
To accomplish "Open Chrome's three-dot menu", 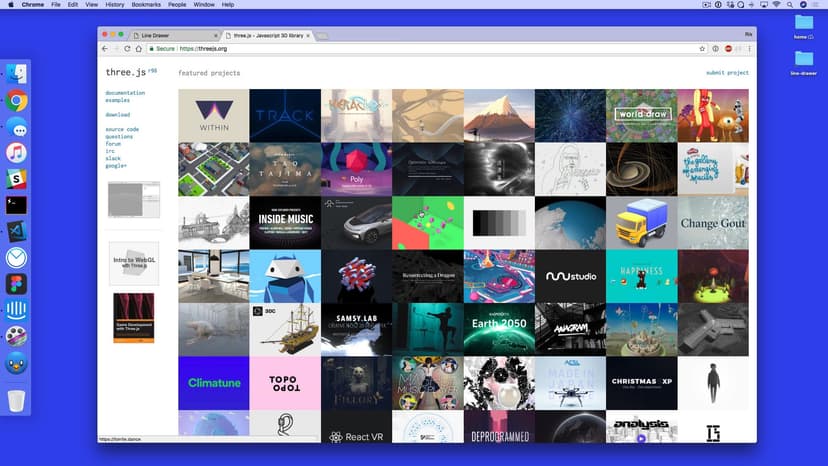I will click(749, 48).
